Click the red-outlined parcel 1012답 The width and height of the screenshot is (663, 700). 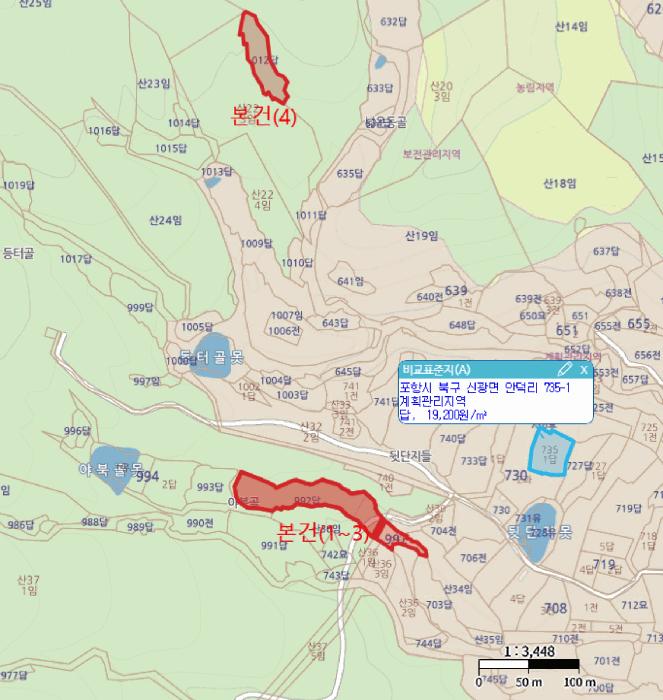pos(263,58)
